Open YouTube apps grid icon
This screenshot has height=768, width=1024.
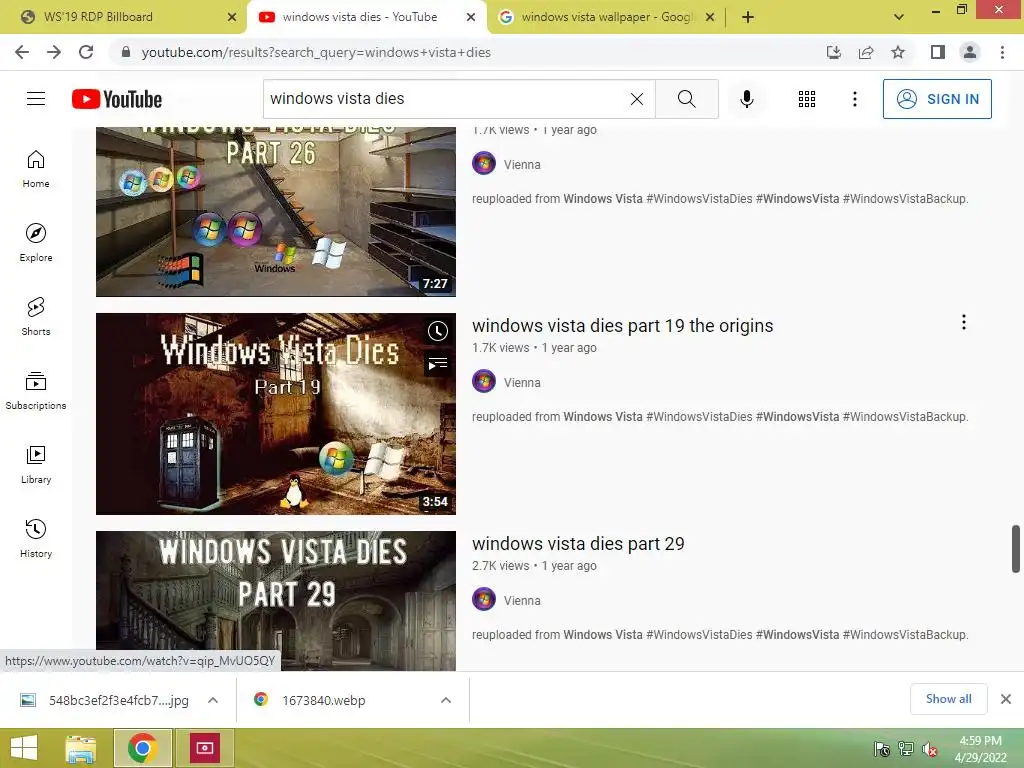pos(807,99)
